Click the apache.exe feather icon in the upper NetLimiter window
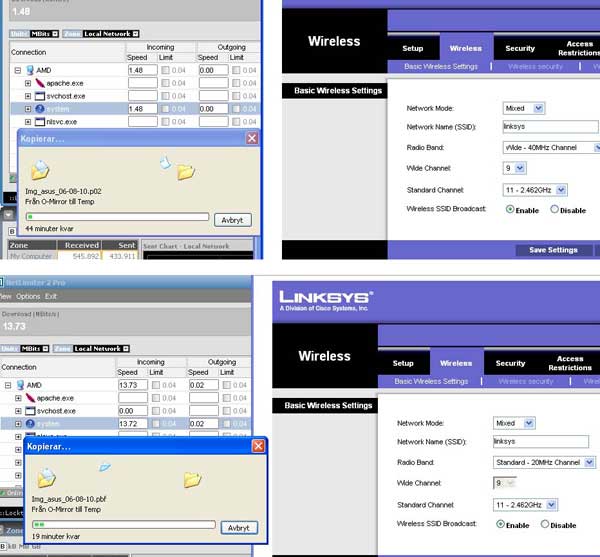The height and width of the screenshot is (557, 600). coord(40,83)
